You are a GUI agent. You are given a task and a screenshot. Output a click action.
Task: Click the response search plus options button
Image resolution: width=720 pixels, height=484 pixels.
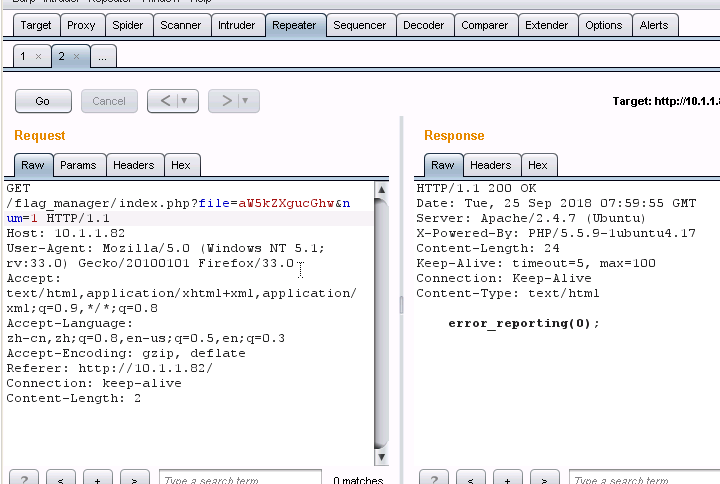coord(507,479)
